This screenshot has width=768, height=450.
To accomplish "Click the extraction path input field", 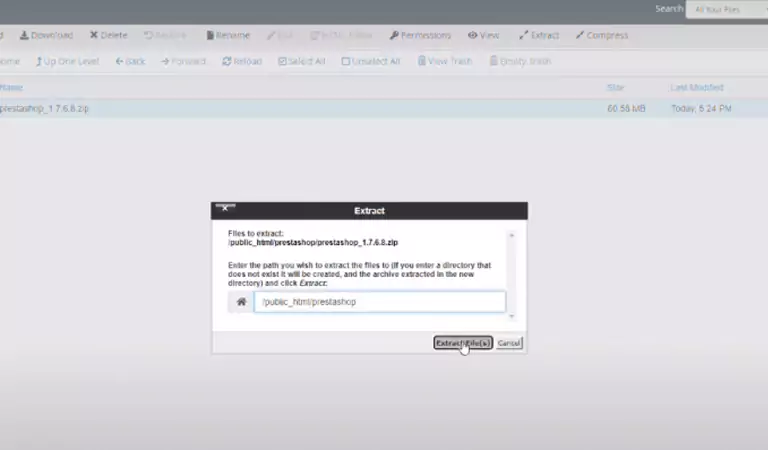I will pos(379,302).
